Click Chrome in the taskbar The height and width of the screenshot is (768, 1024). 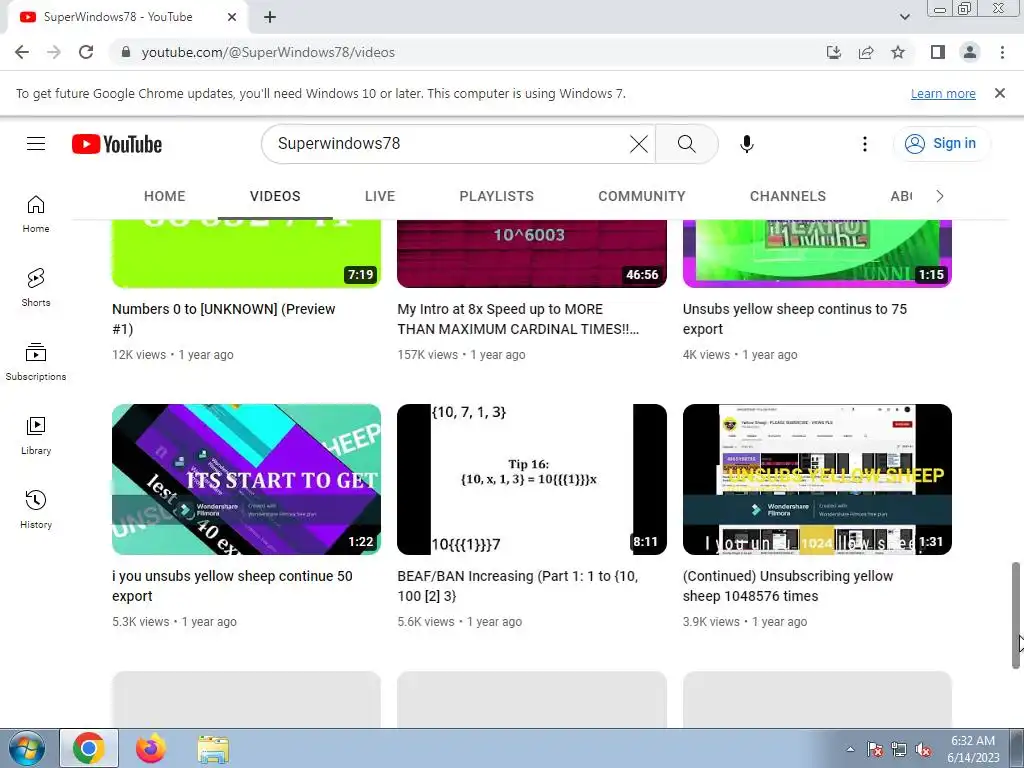[89, 748]
